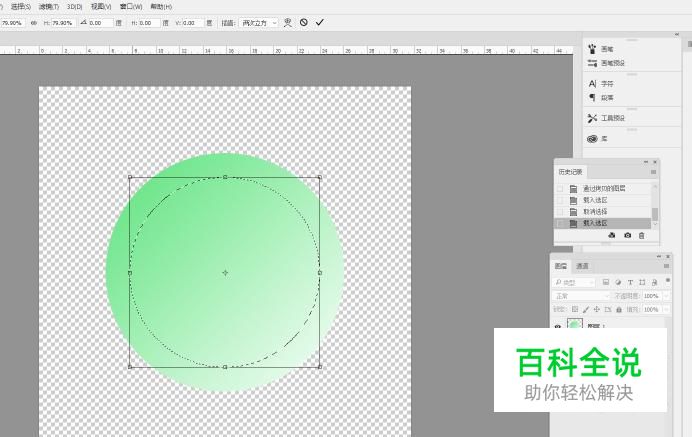Switch to the 通道 Channels tab
Viewport: 692px width, 437px height.
[x=583, y=266]
